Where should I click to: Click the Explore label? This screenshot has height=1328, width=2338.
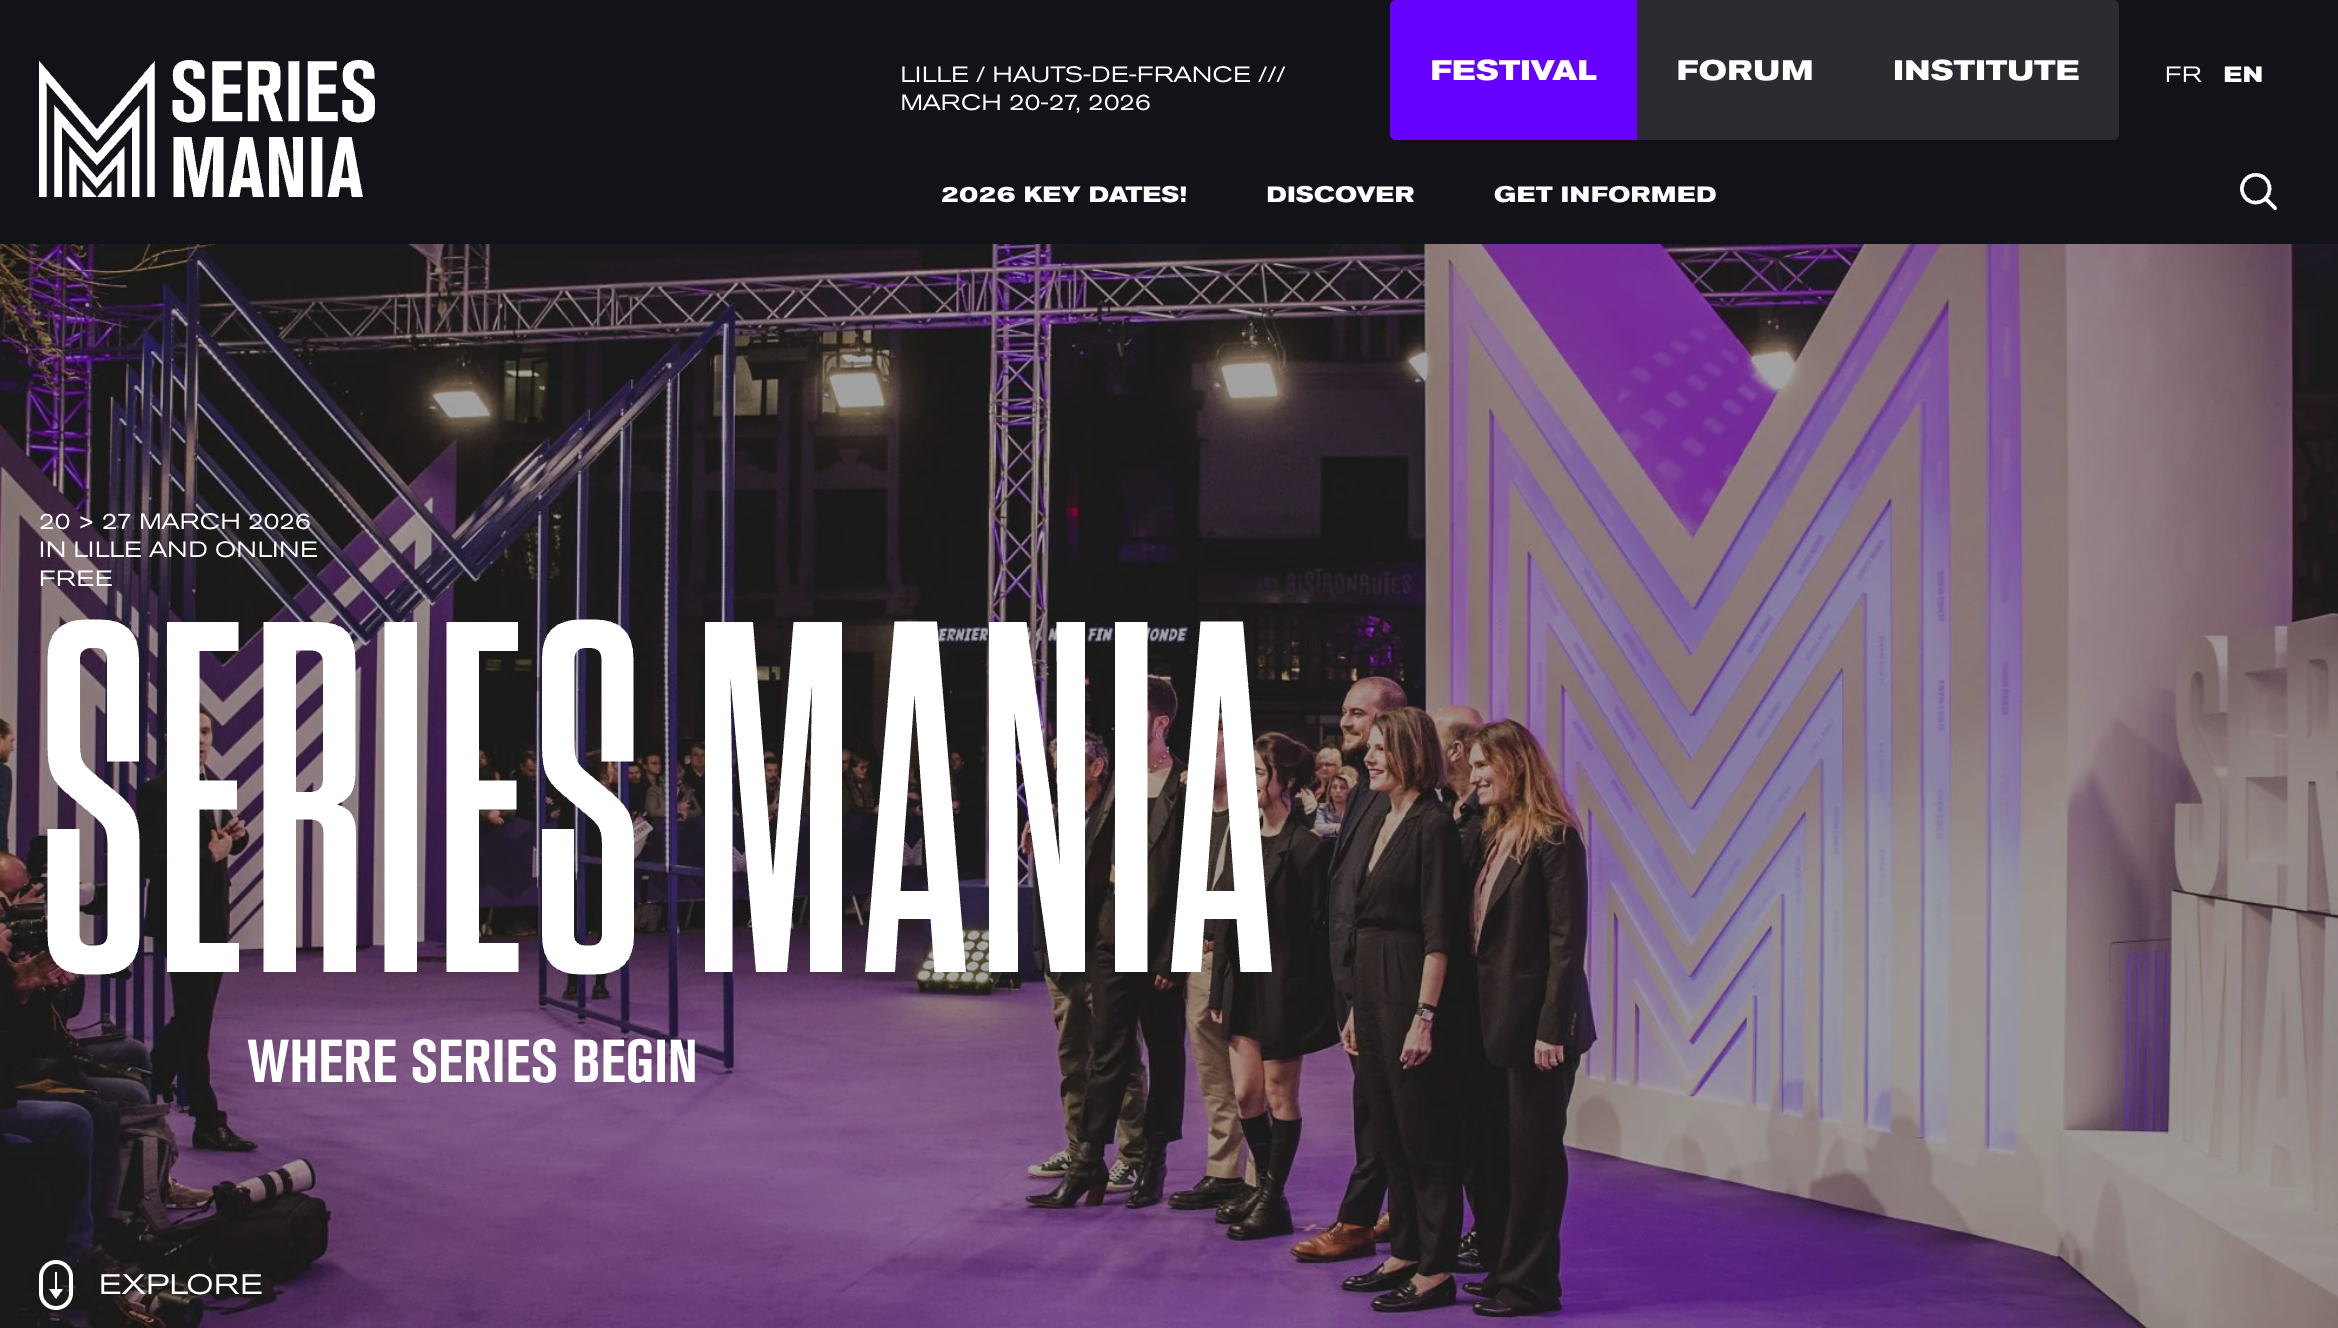pyautogui.click(x=181, y=1284)
